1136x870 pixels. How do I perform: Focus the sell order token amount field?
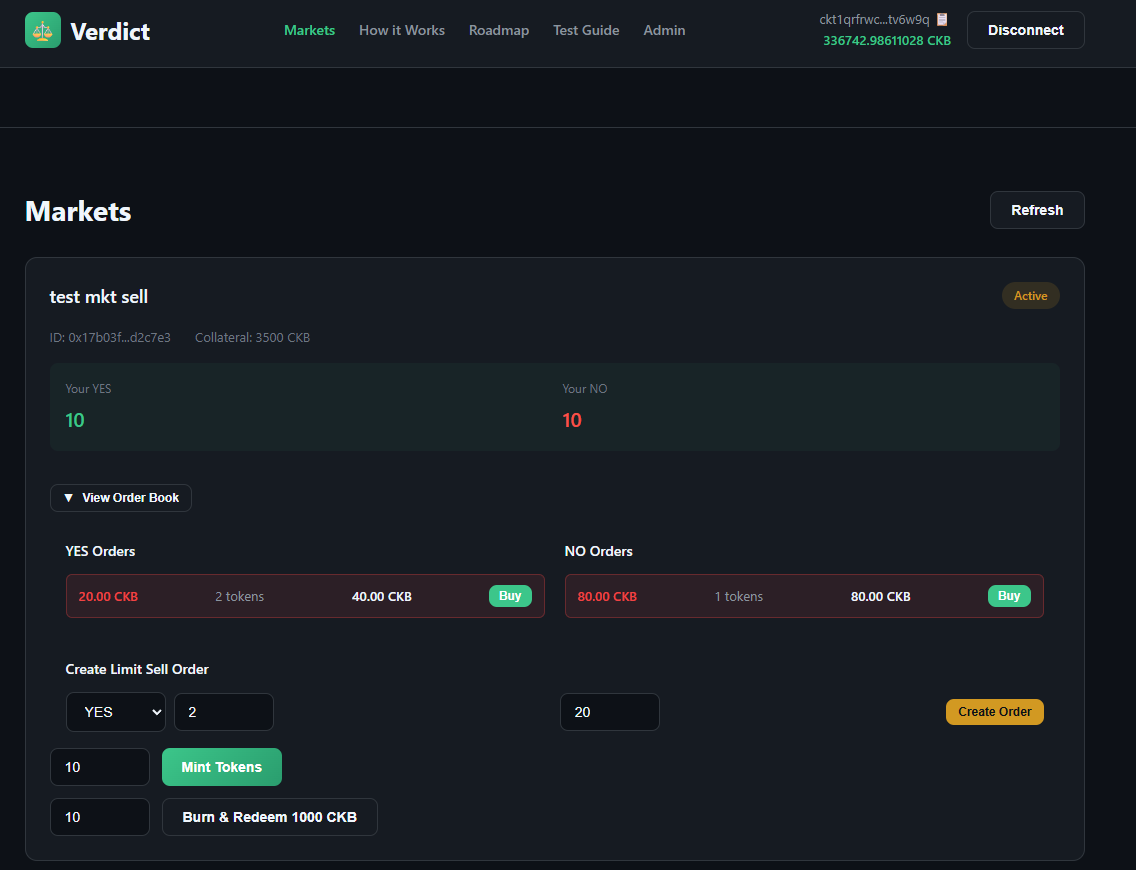pos(224,712)
